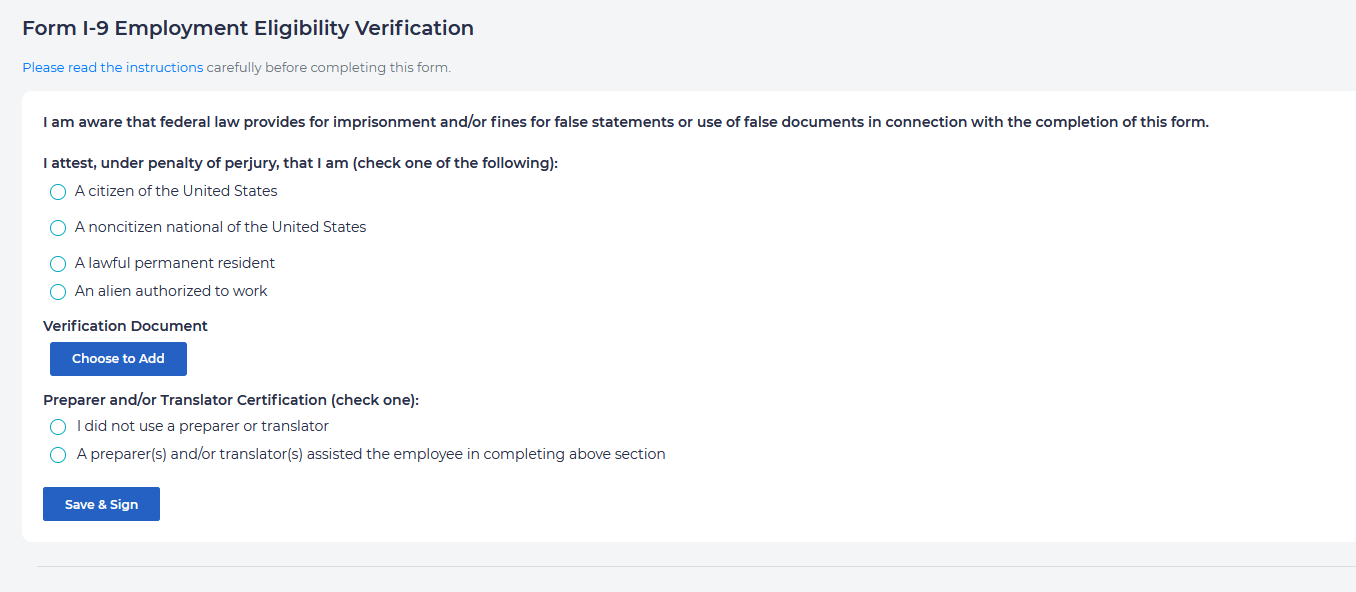This screenshot has height=592, width=1356.
Task: Click the "A citizen of the United States" label text
Action: [176, 191]
